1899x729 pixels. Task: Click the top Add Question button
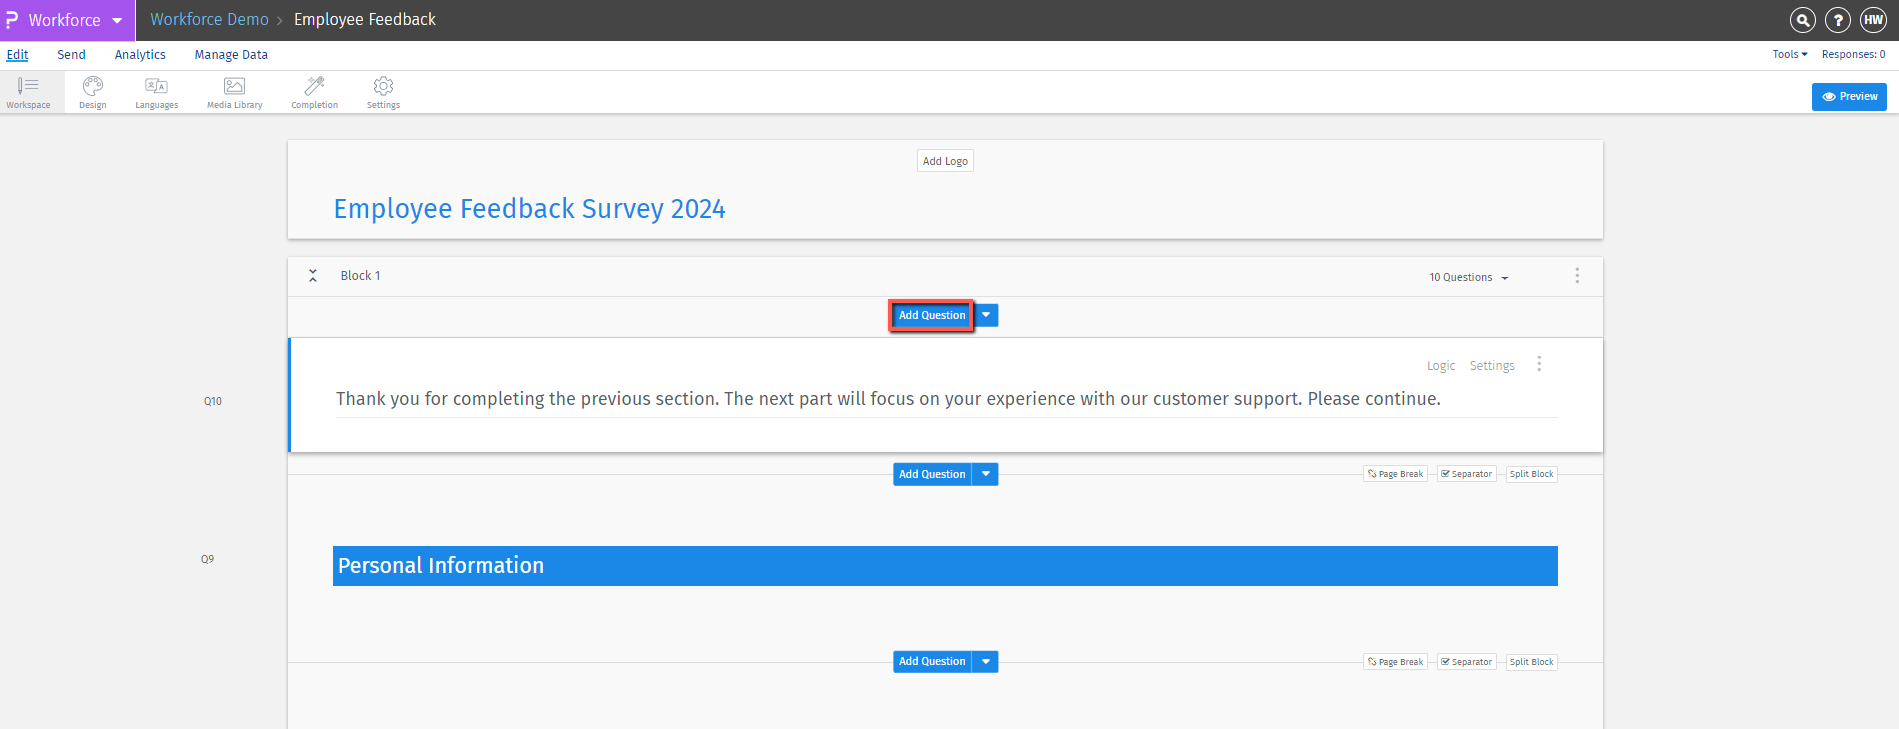932,315
